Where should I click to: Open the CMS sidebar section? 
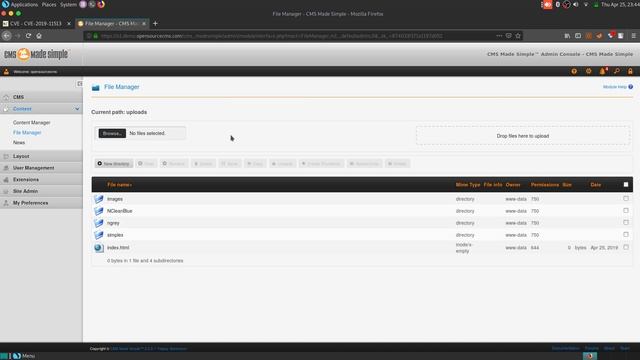point(41,97)
